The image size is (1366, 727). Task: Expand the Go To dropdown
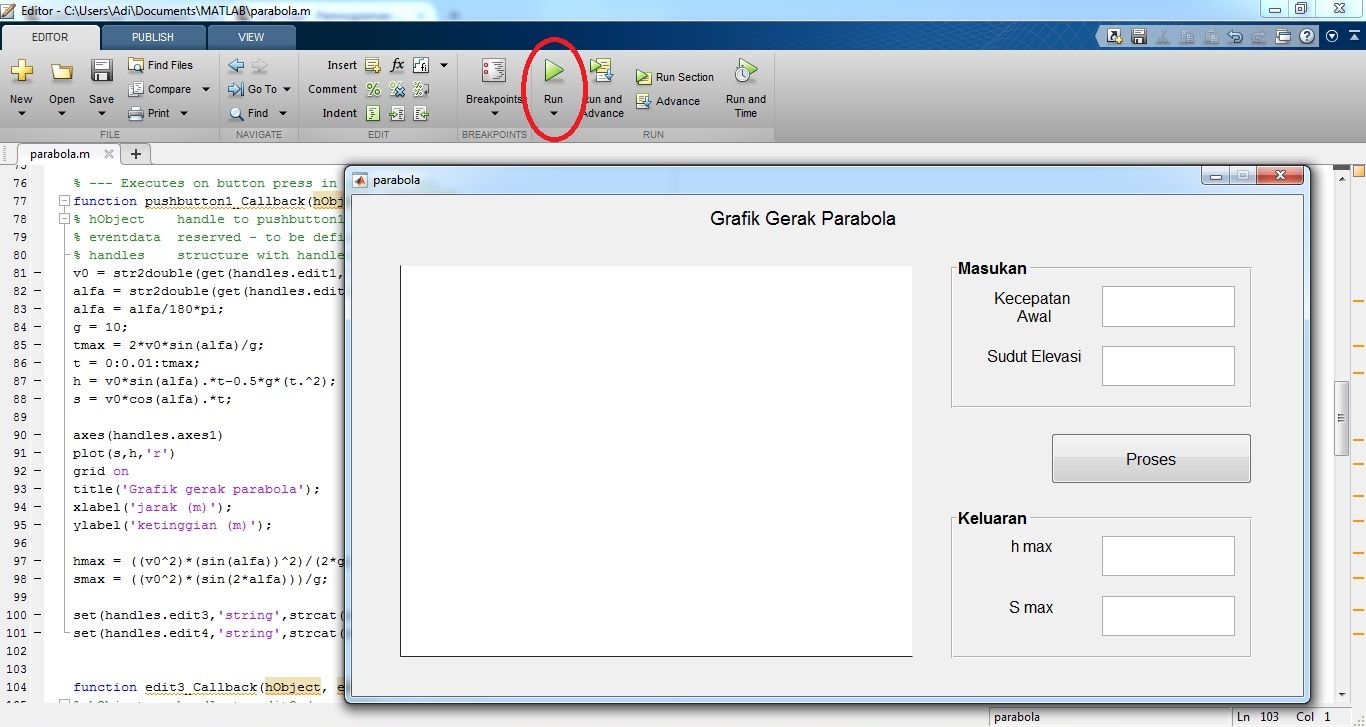click(285, 89)
